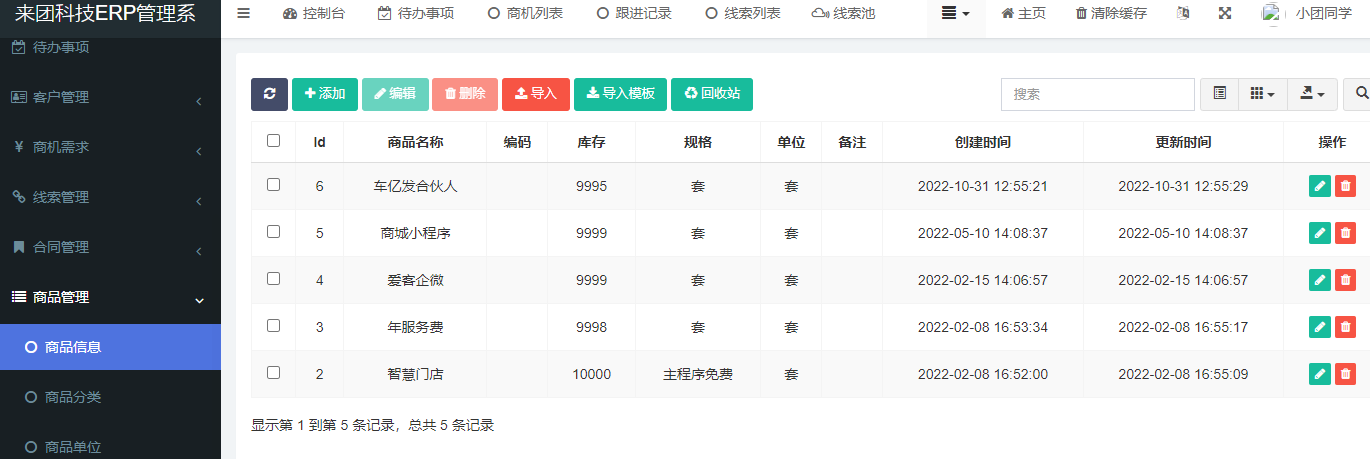Sort by the 更新时间 column header

pyautogui.click(x=1183, y=142)
